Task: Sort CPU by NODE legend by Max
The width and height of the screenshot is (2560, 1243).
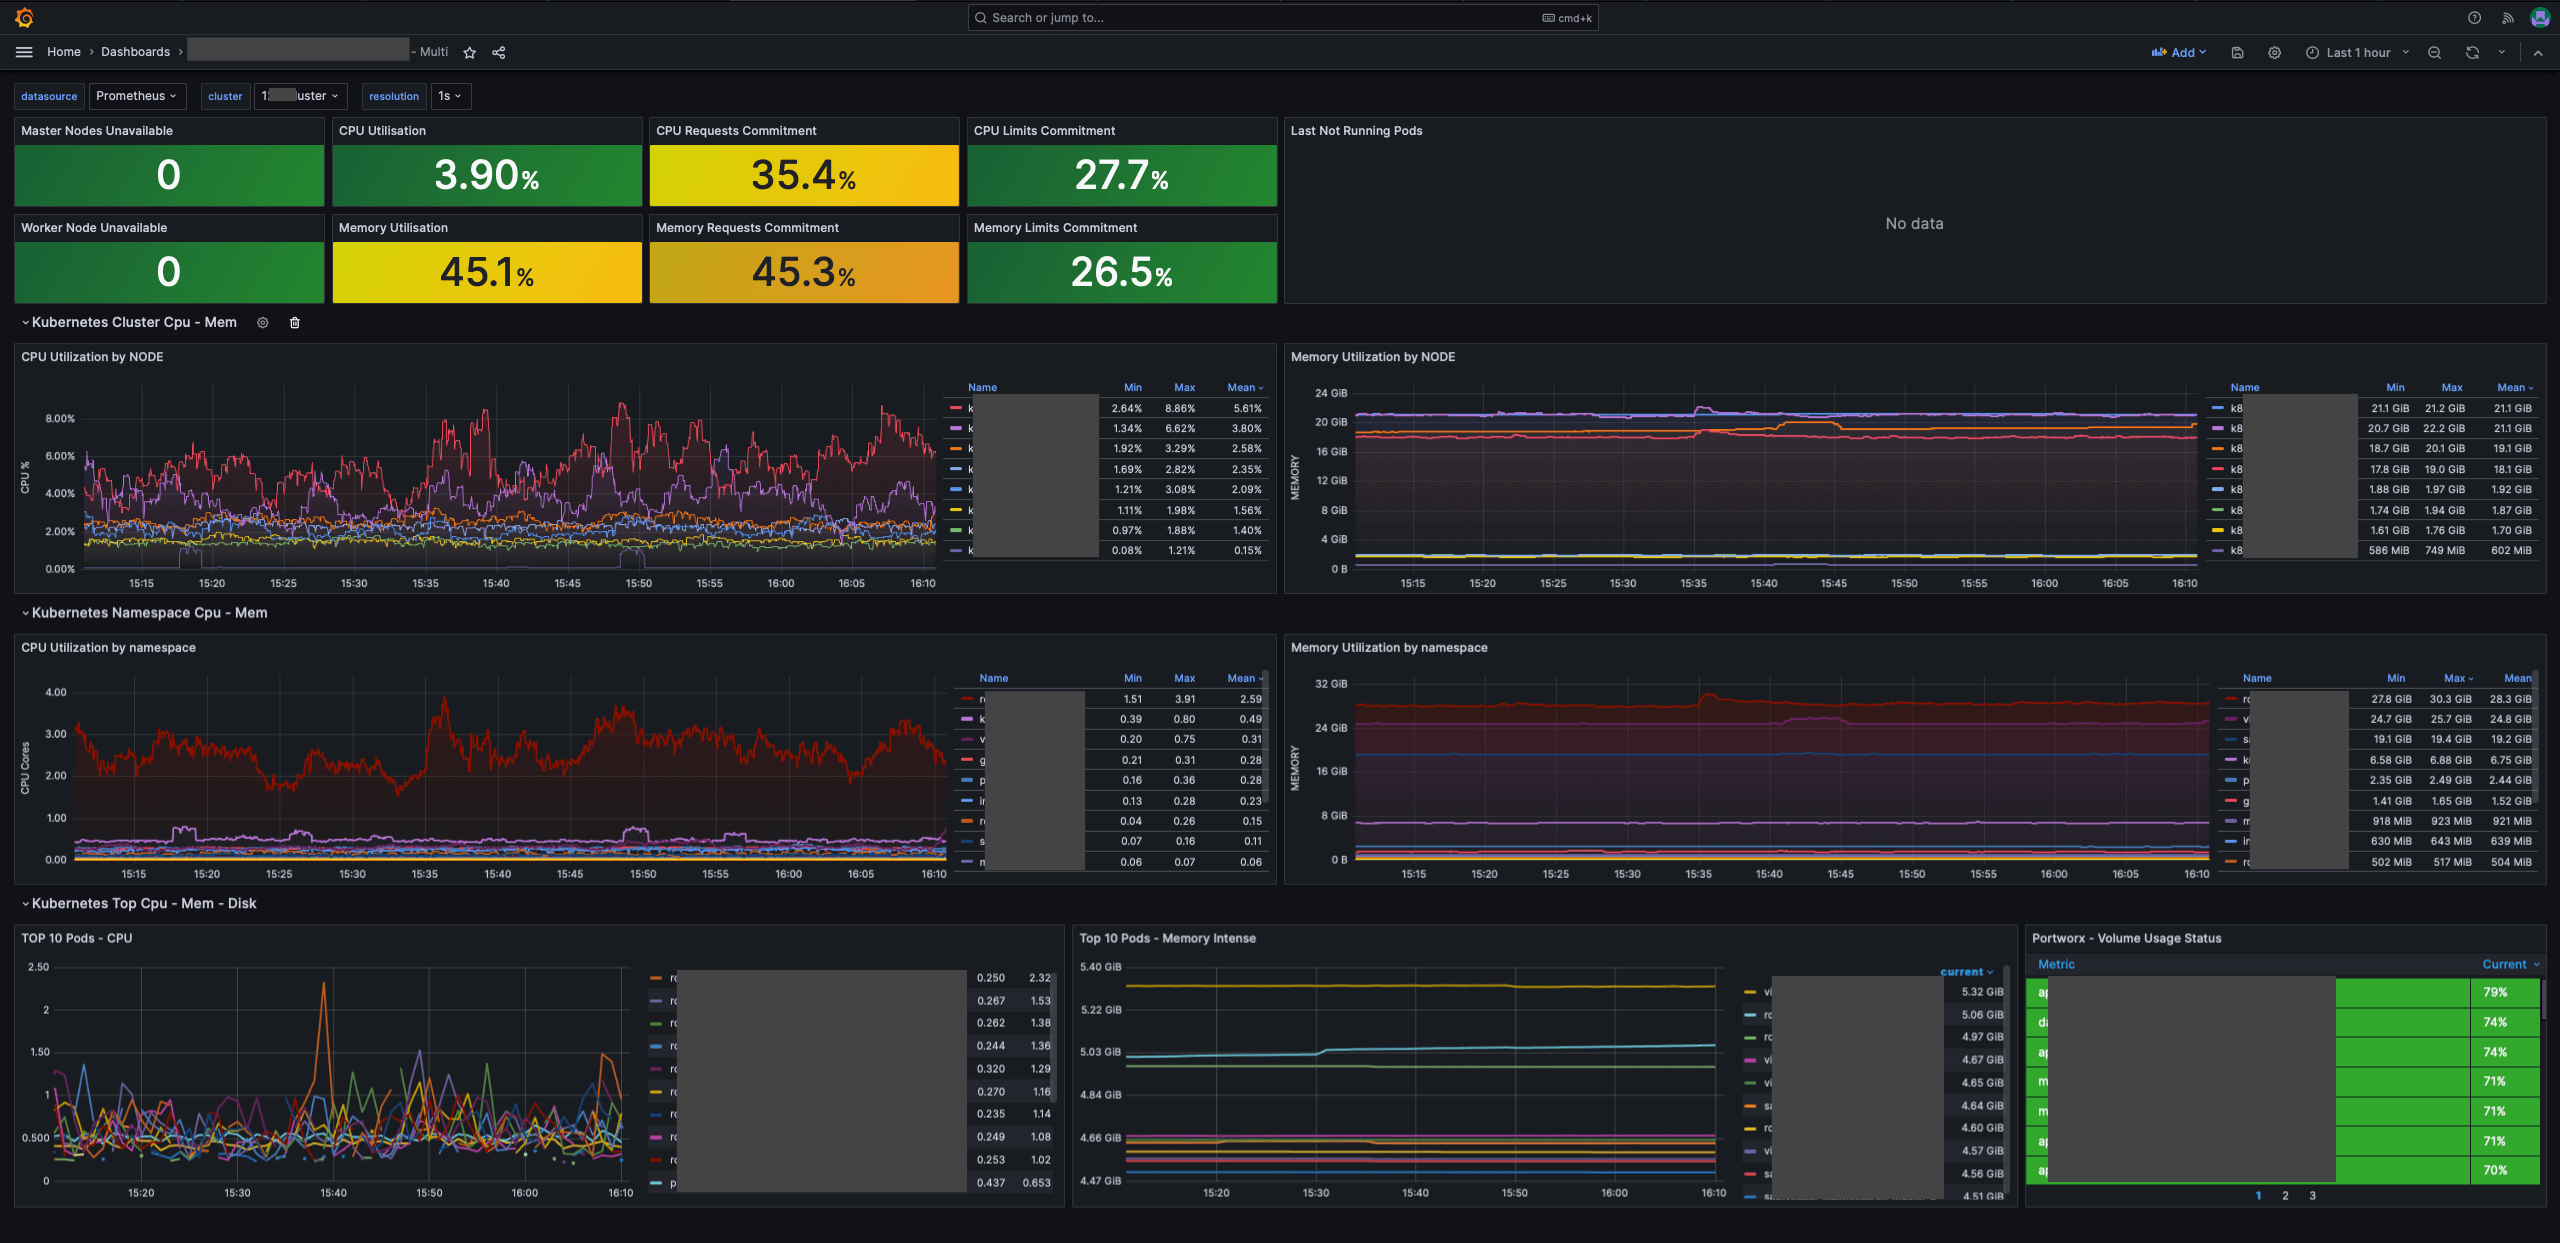Action: (1184, 387)
